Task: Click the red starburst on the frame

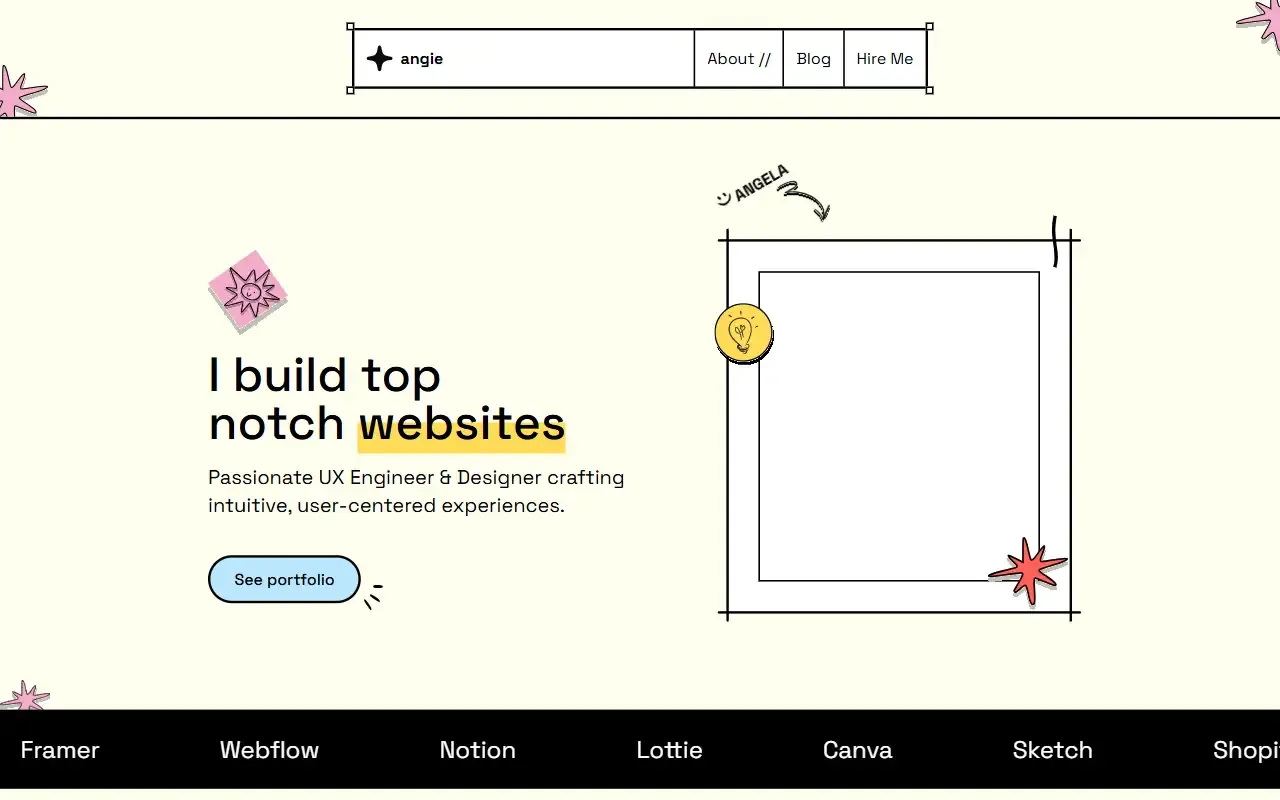Action: pos(1028,571)
